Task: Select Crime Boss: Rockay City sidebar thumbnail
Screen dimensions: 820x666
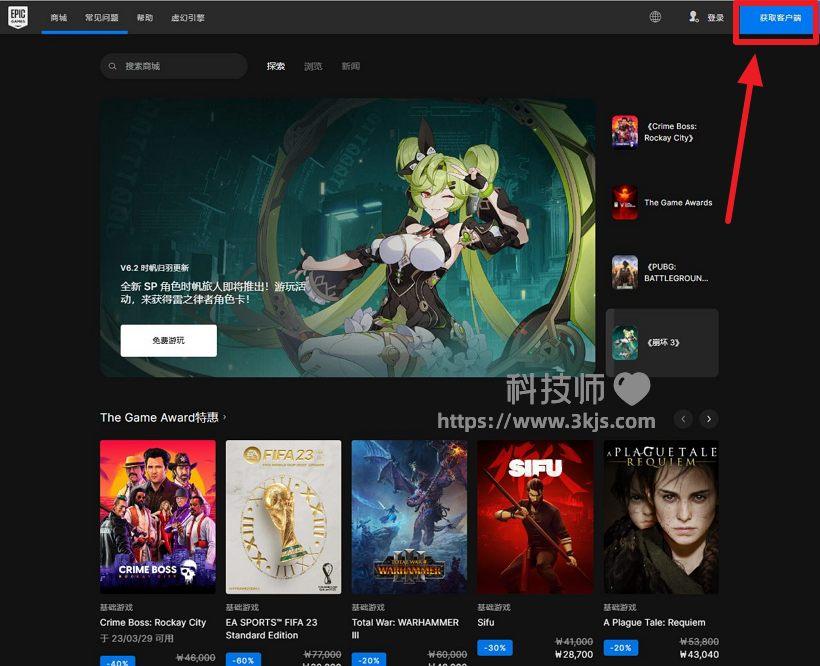Action: pyautogui.click(x=625, y=132)
